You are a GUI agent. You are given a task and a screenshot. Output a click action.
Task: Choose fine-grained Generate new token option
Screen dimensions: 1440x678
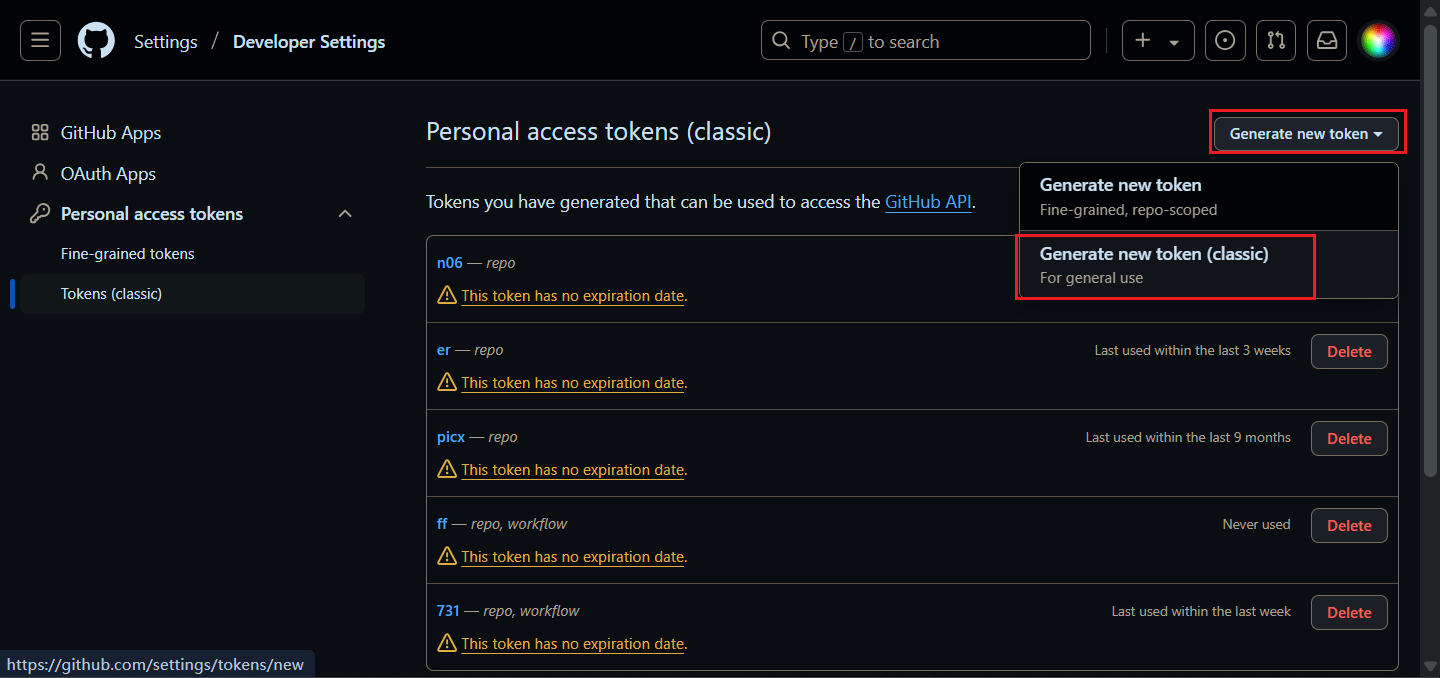point(1208,196)
